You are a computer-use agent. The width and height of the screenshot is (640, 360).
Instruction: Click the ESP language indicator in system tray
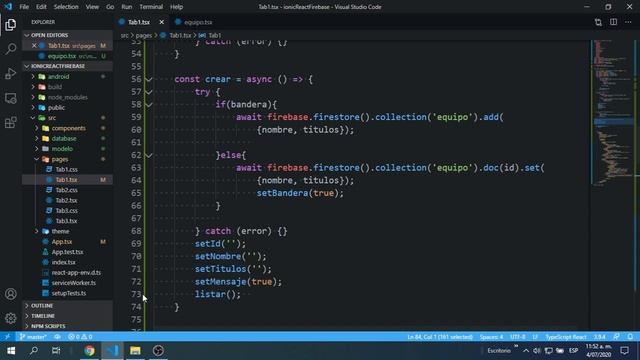tap(573, 351)
